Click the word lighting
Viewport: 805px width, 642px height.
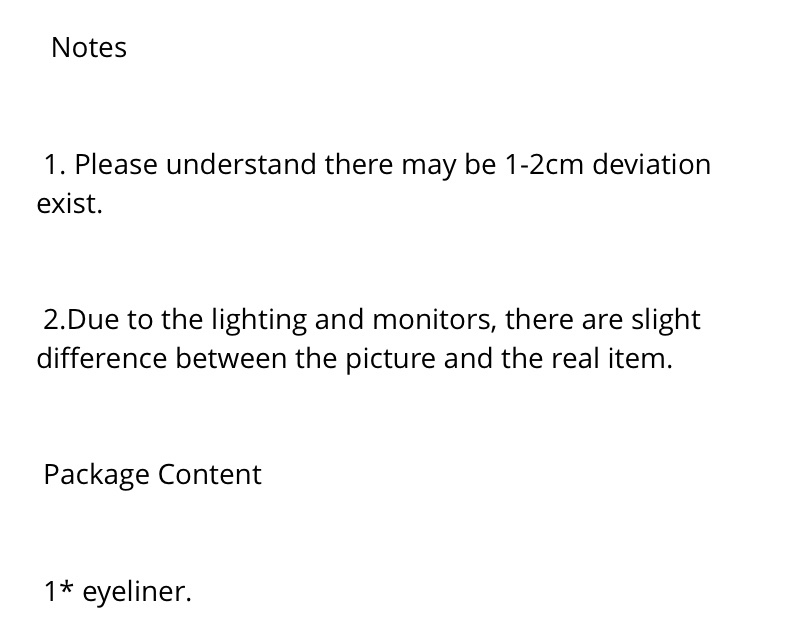[x=259, y=321]
